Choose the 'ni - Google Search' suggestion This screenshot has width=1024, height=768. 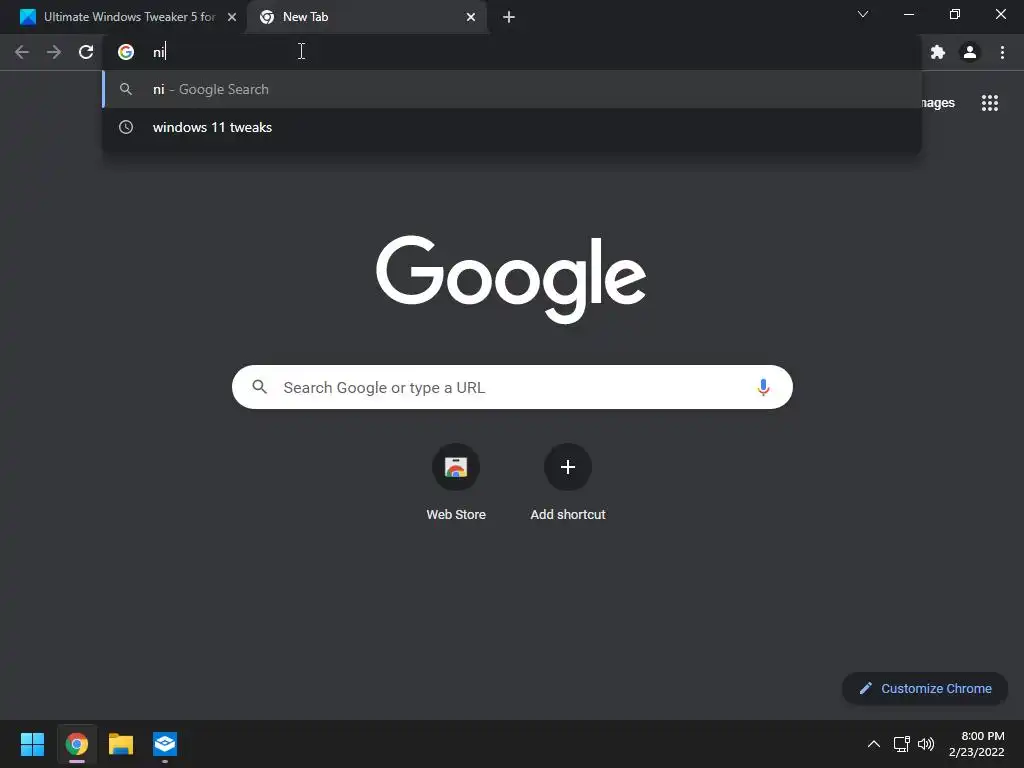click(x=512, y=89)
